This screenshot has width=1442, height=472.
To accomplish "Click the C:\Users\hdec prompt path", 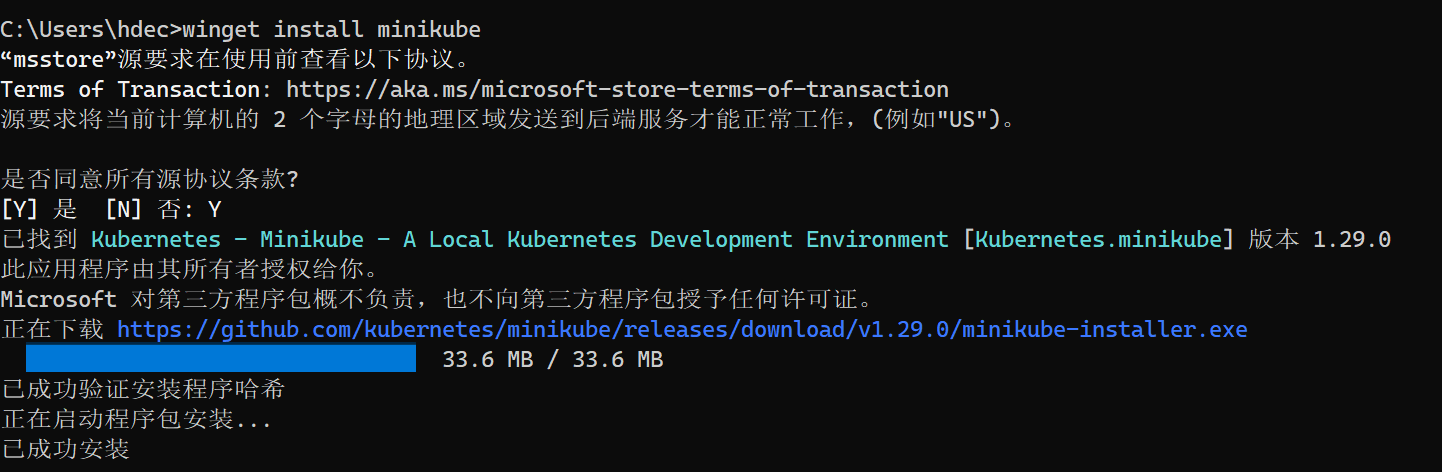I will tap(90, 30).
